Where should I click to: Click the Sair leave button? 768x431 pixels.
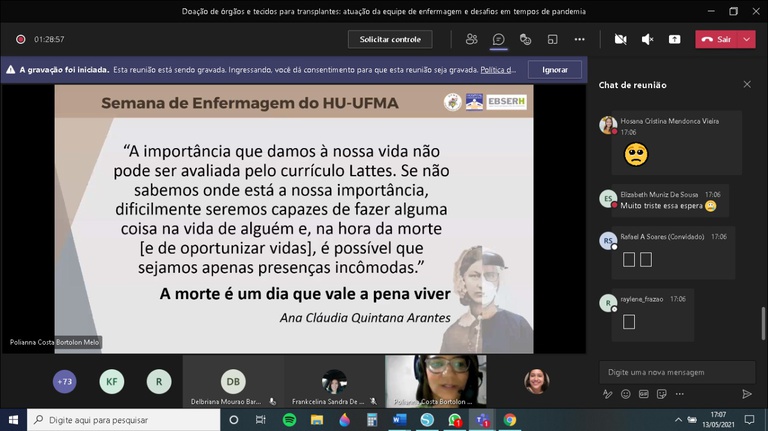coord(717,39)
